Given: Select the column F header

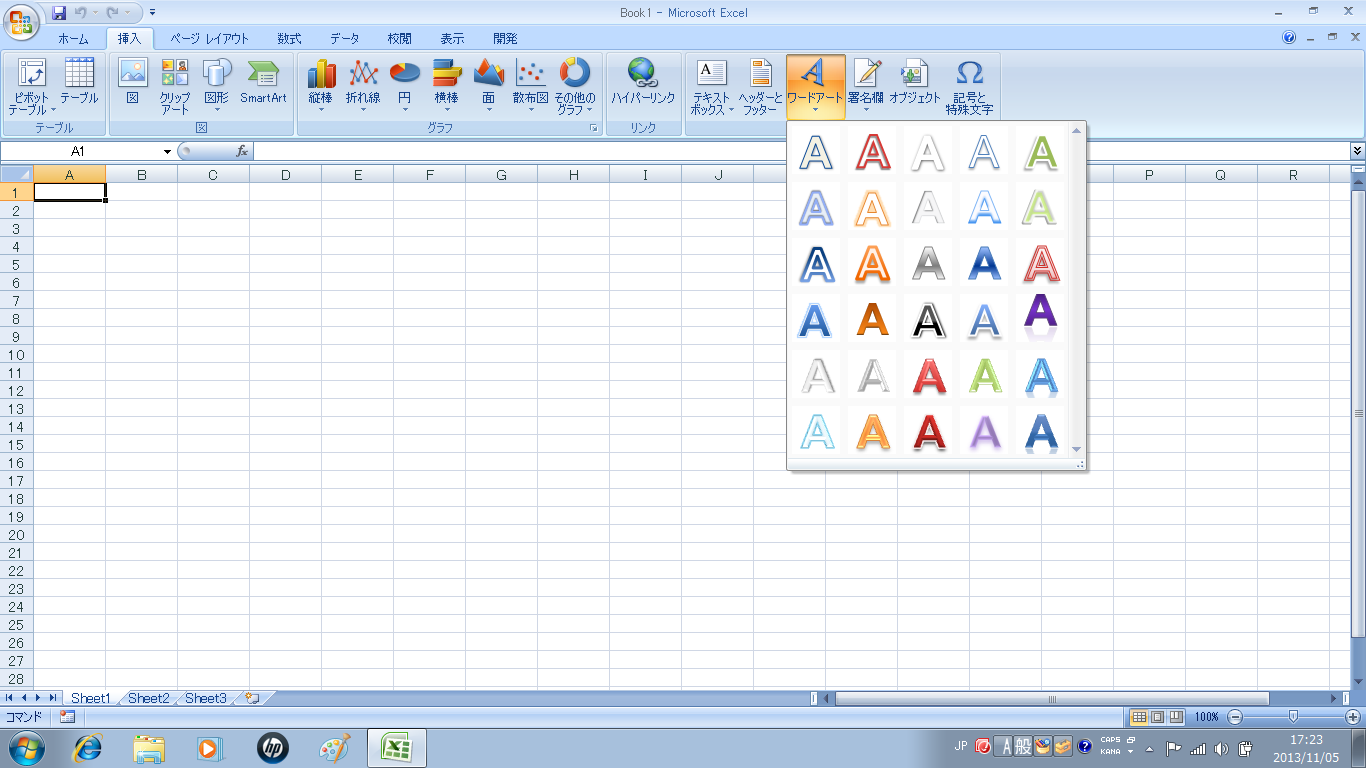Looking at the screenshot, I should click(429, 175).
